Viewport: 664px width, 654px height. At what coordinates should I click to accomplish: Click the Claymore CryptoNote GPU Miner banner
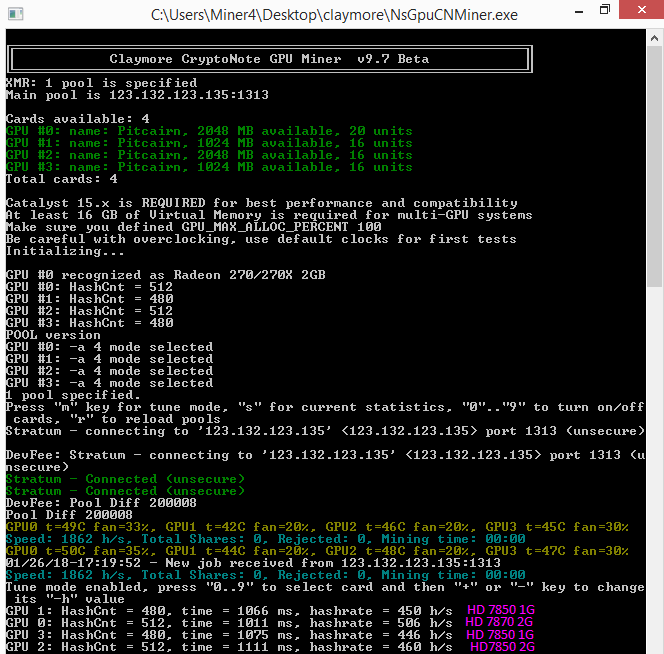point(268,59)
